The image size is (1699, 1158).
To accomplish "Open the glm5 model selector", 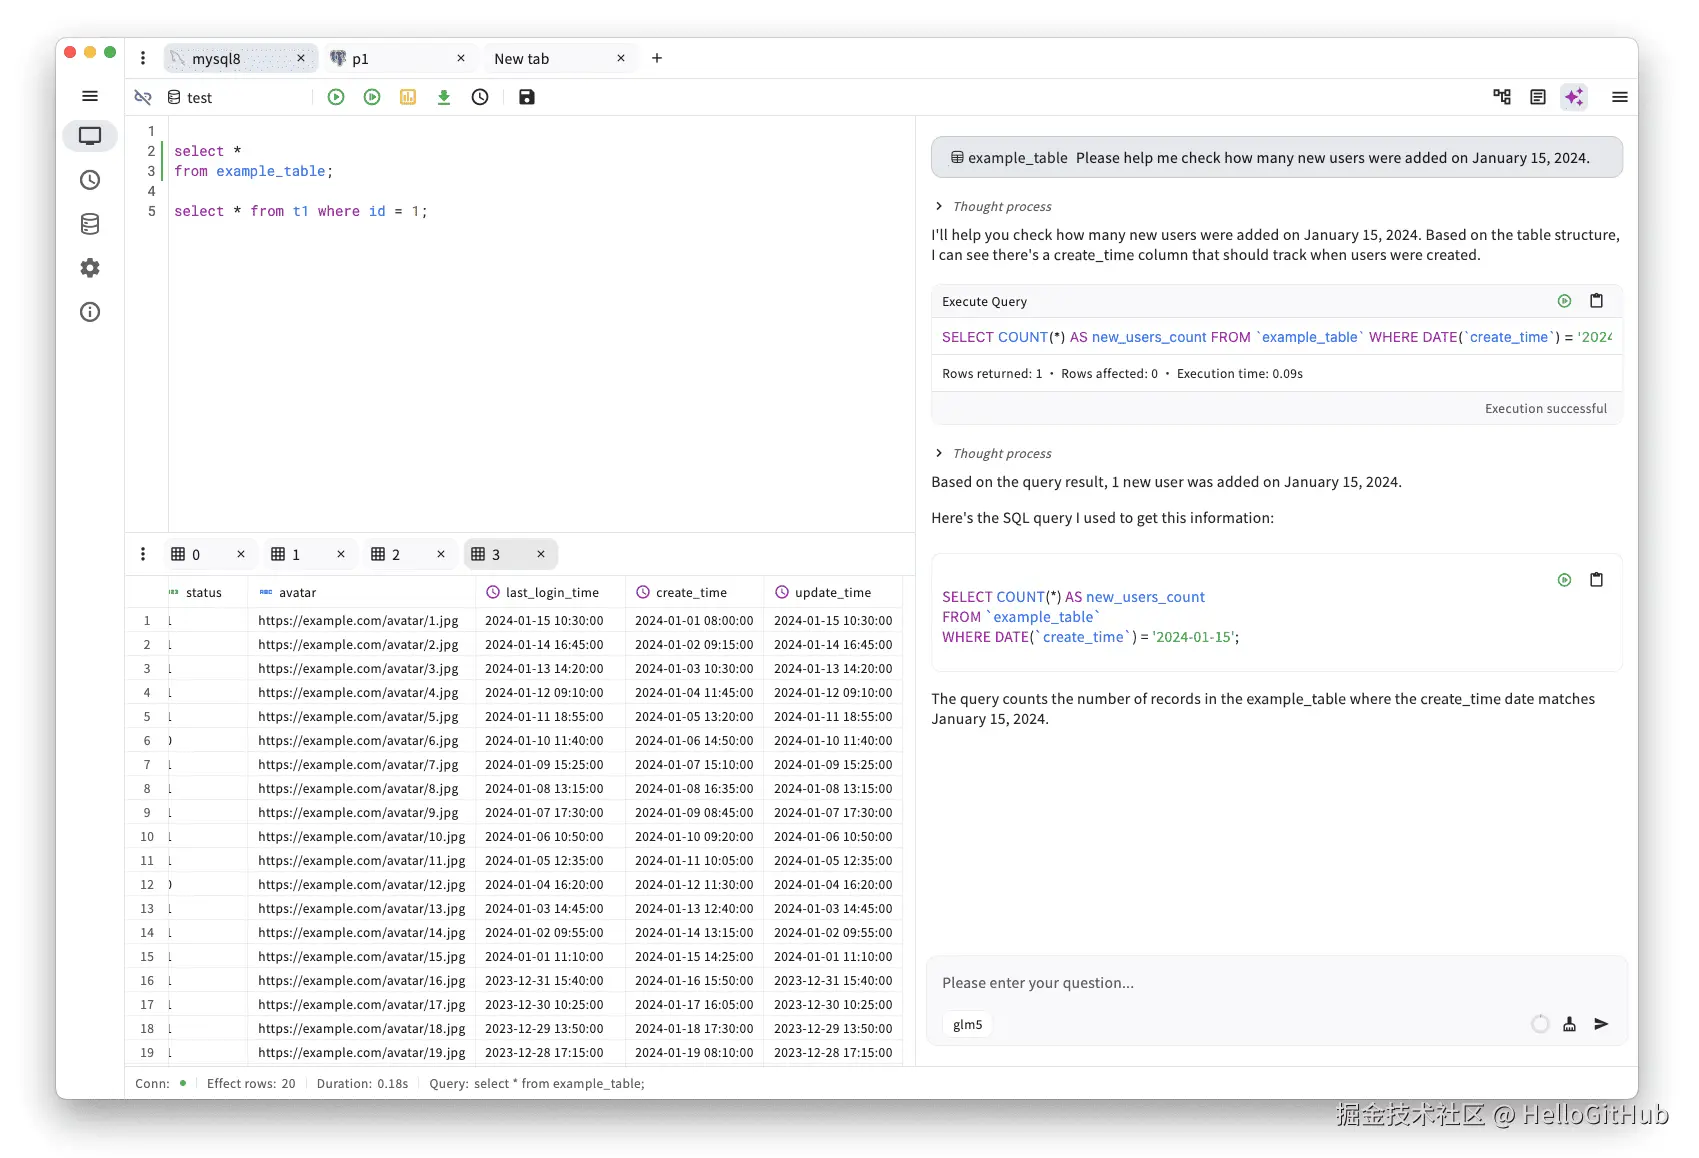I will click(x=967, y=1024).
